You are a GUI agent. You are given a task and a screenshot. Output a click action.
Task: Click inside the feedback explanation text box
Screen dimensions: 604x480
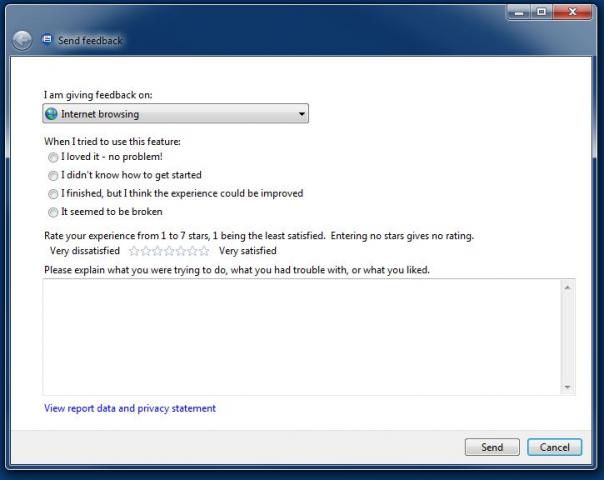point(302,337)
